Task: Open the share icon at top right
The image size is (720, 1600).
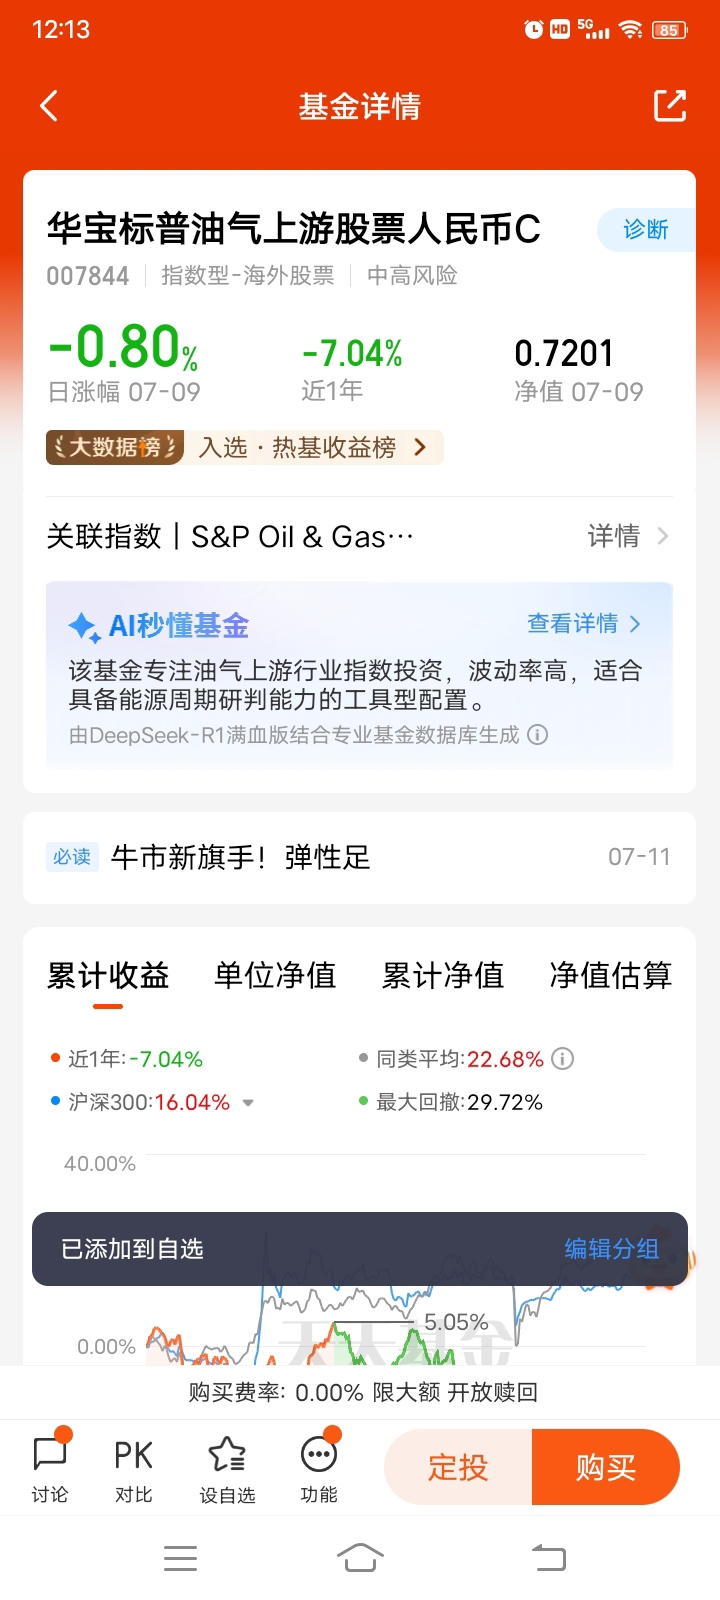Action: coord(670,106)
